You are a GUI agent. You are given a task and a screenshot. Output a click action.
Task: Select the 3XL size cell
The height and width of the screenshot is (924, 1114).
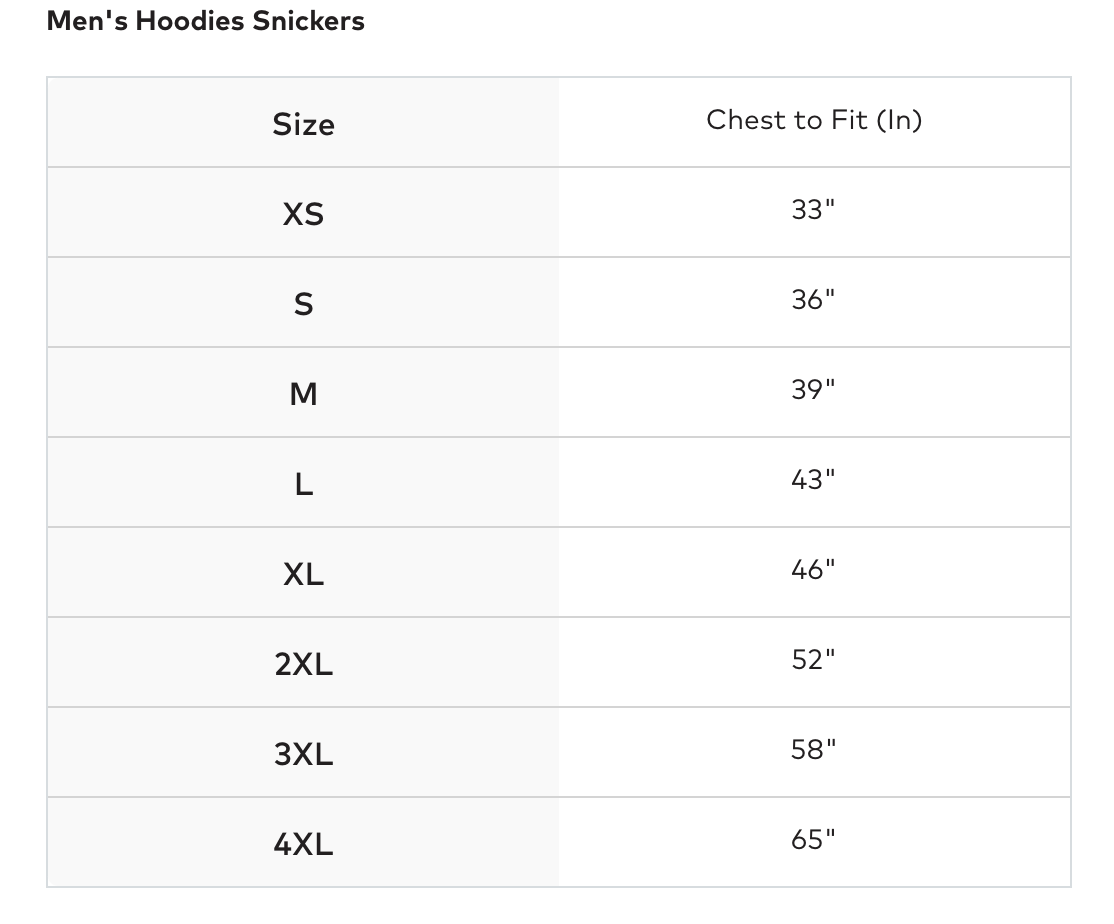(x=303, y=754)
